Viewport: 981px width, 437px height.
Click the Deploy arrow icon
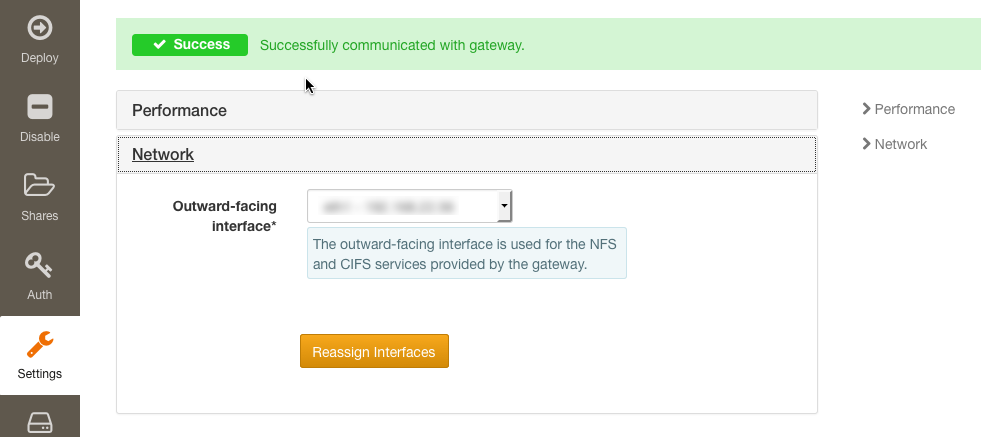click(x=40, y=28)
